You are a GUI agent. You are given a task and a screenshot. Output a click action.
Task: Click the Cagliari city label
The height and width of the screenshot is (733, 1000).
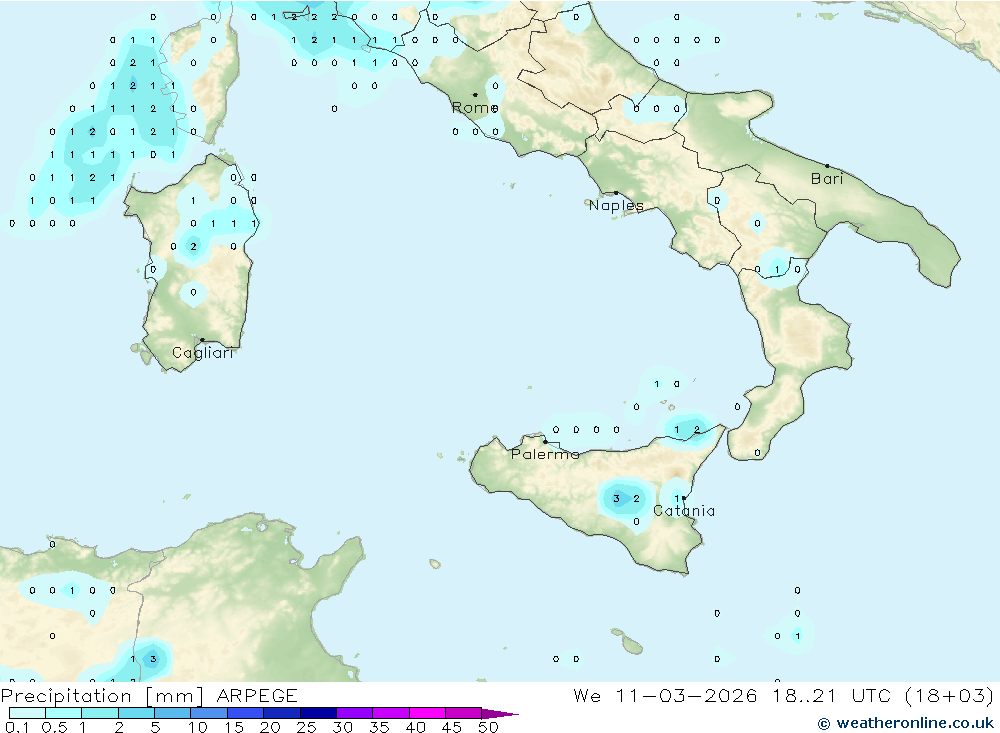tap(202, 353)
